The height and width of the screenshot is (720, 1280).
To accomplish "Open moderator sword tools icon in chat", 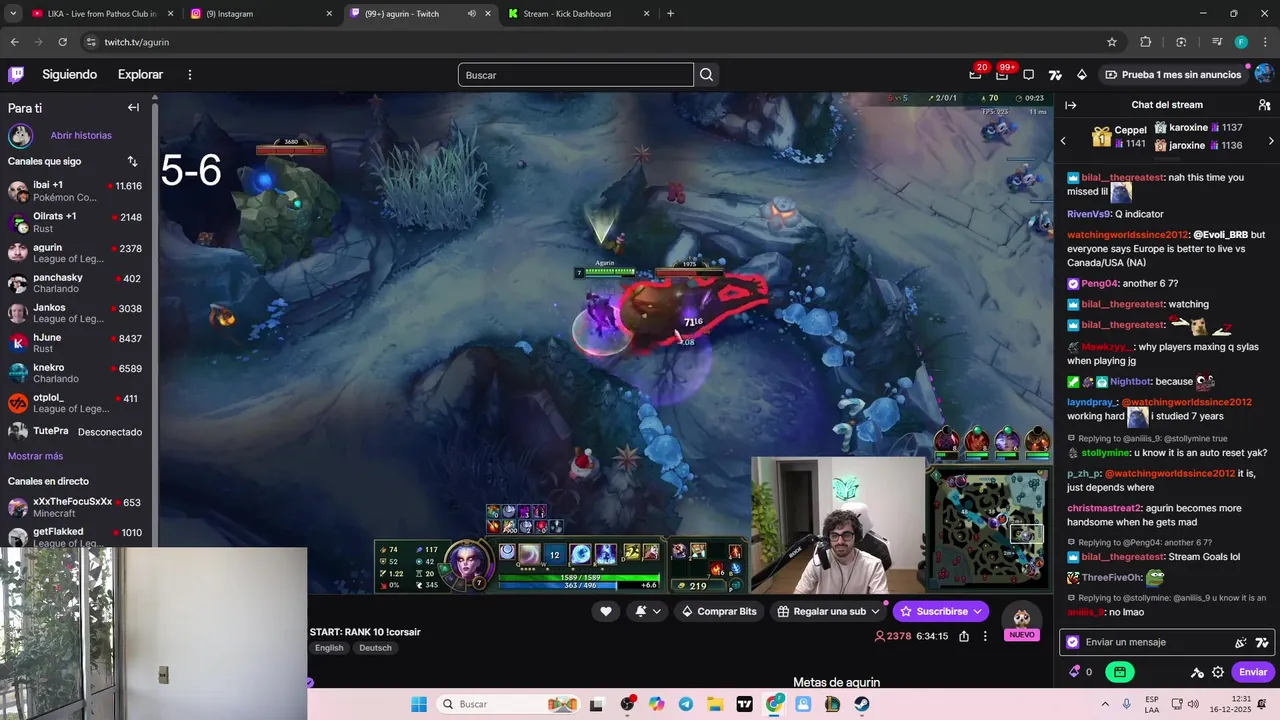I will click(x=1197, y=672).
